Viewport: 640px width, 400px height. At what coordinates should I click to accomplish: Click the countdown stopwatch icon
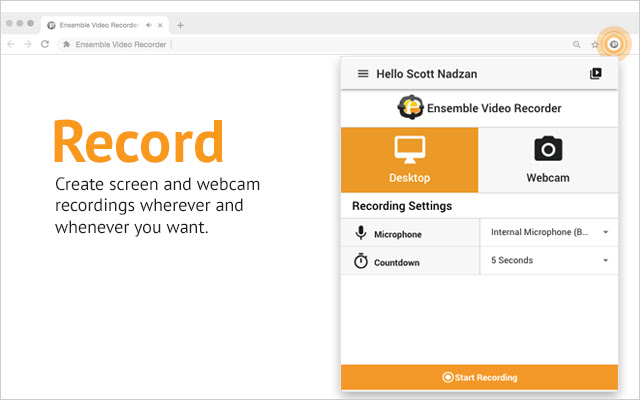point(361,261)
